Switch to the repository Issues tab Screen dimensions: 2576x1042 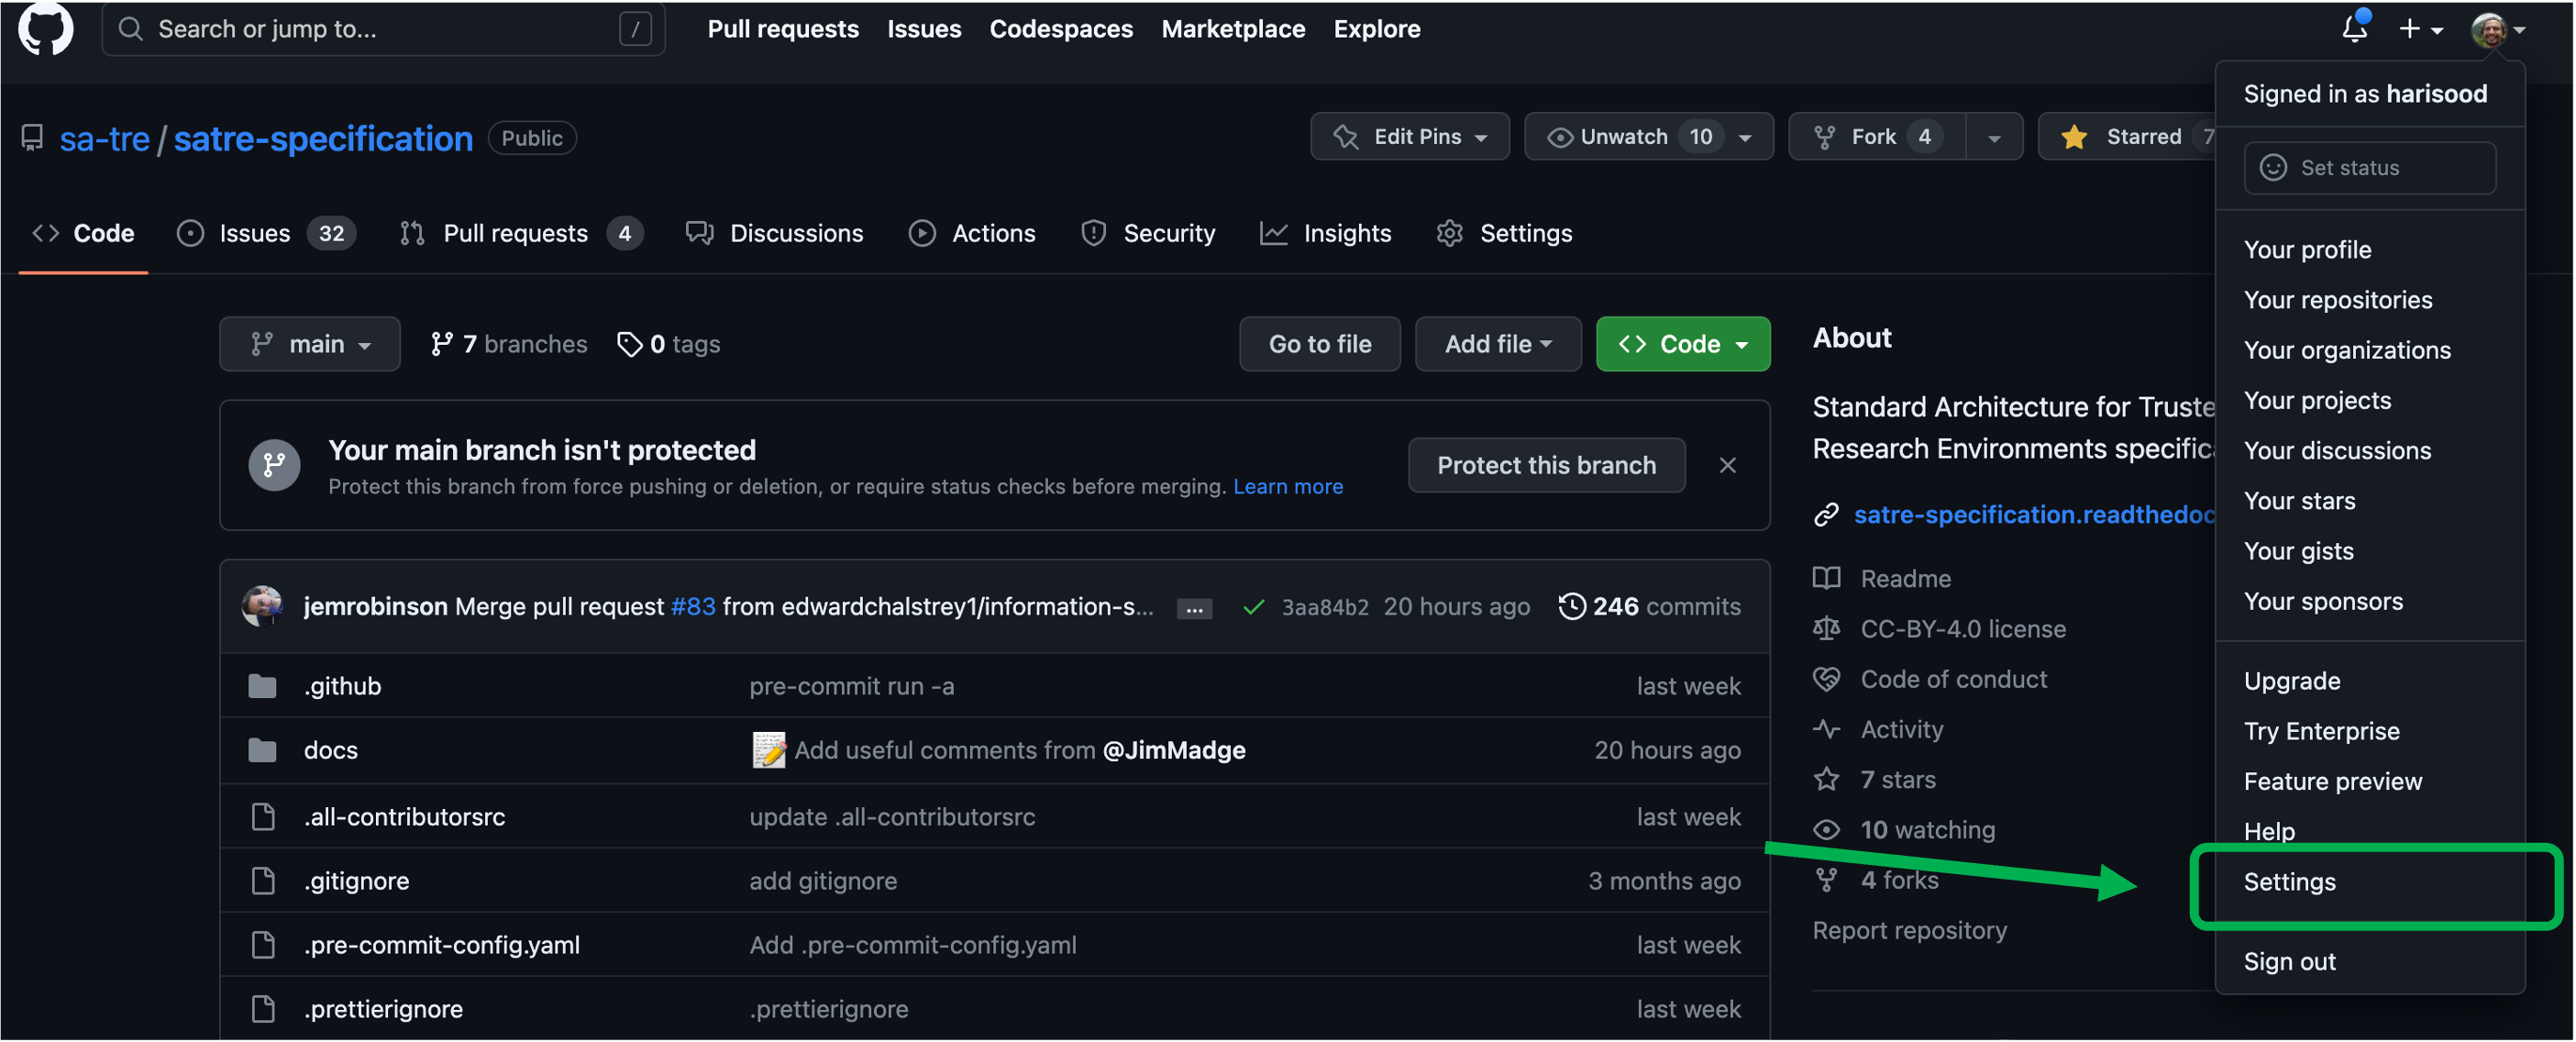click(x=266, y=233)
